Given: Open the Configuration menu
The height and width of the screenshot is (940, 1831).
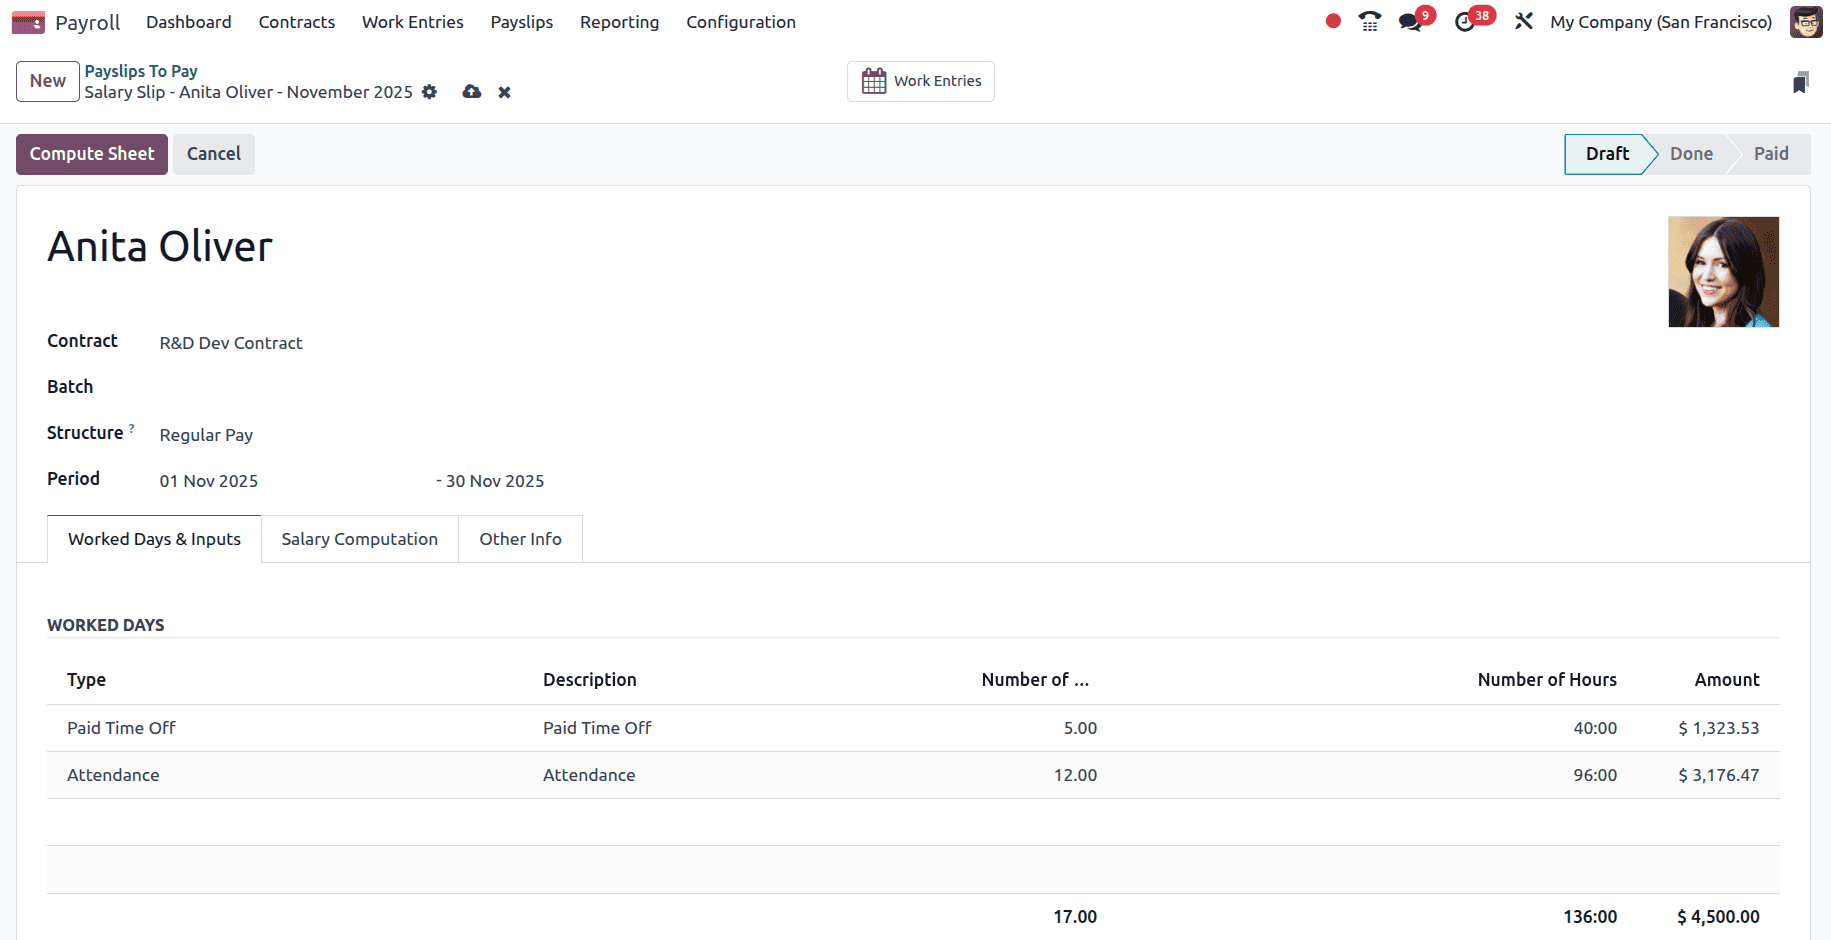Looking at the screenshot, I should click(x=740, y=21).
